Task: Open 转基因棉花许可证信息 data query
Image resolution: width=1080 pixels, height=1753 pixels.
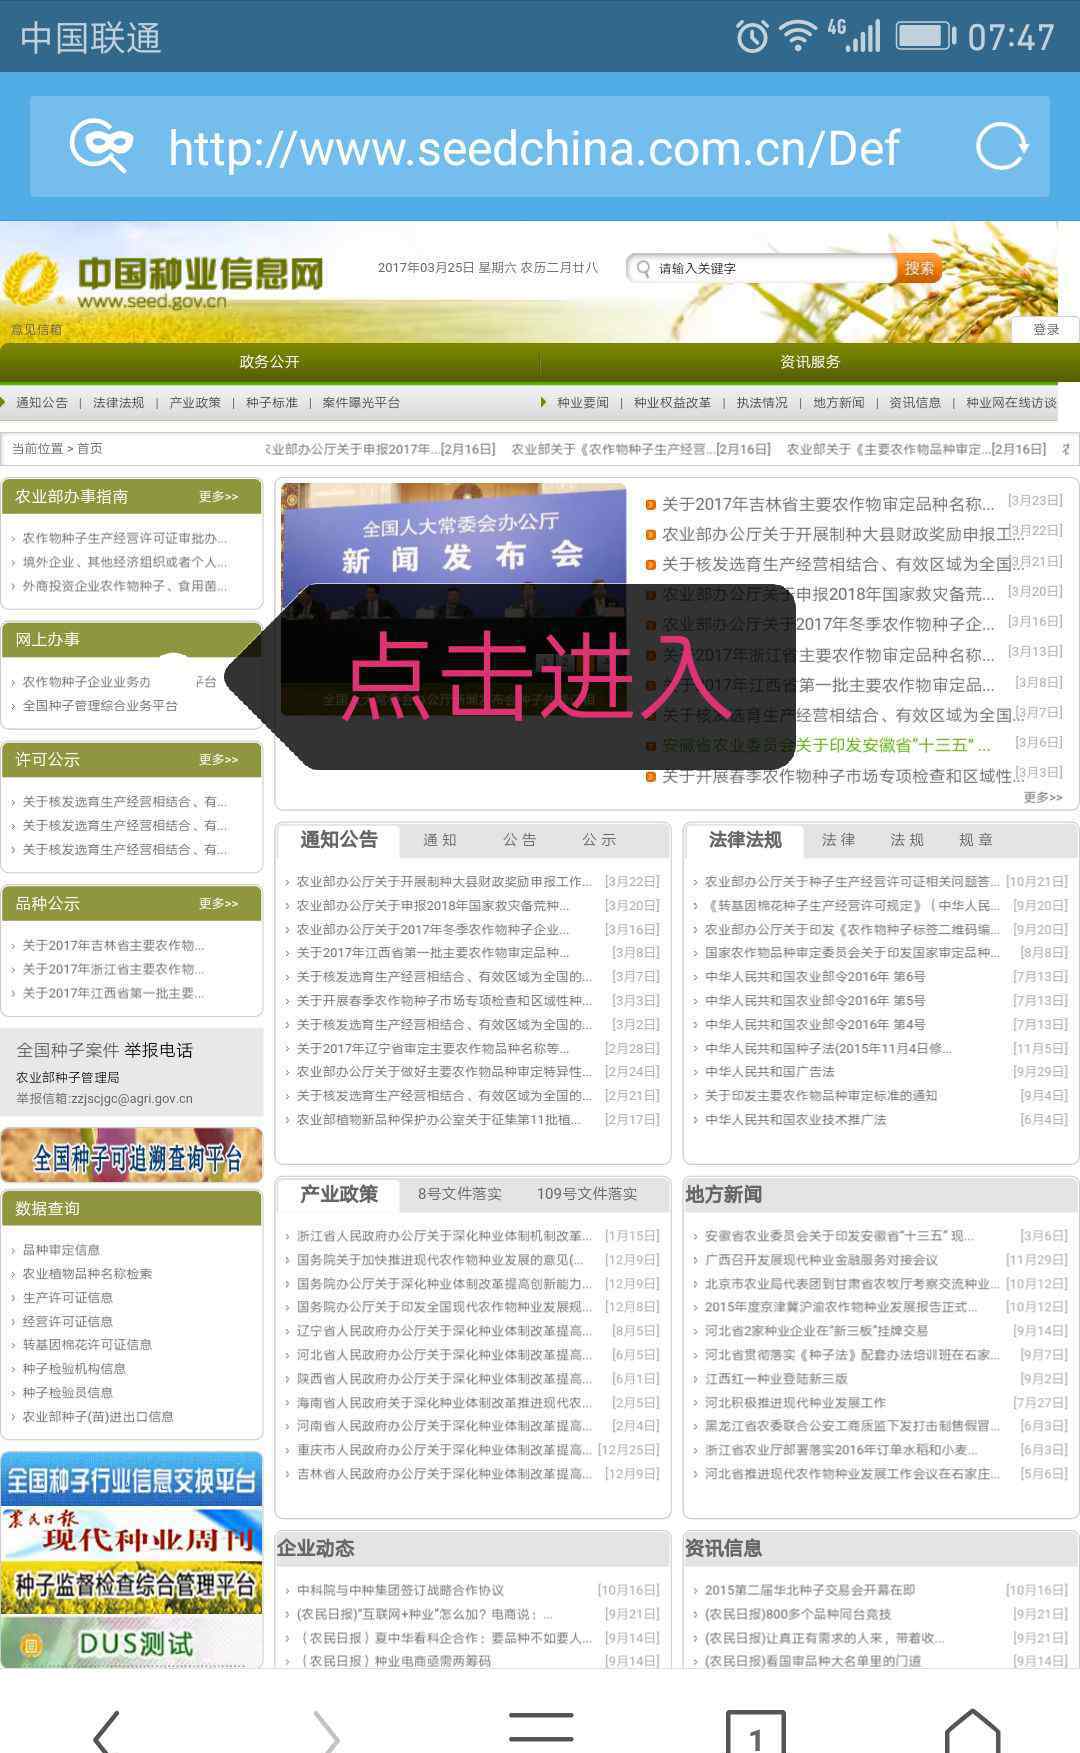Action: tap(87, 1345)
